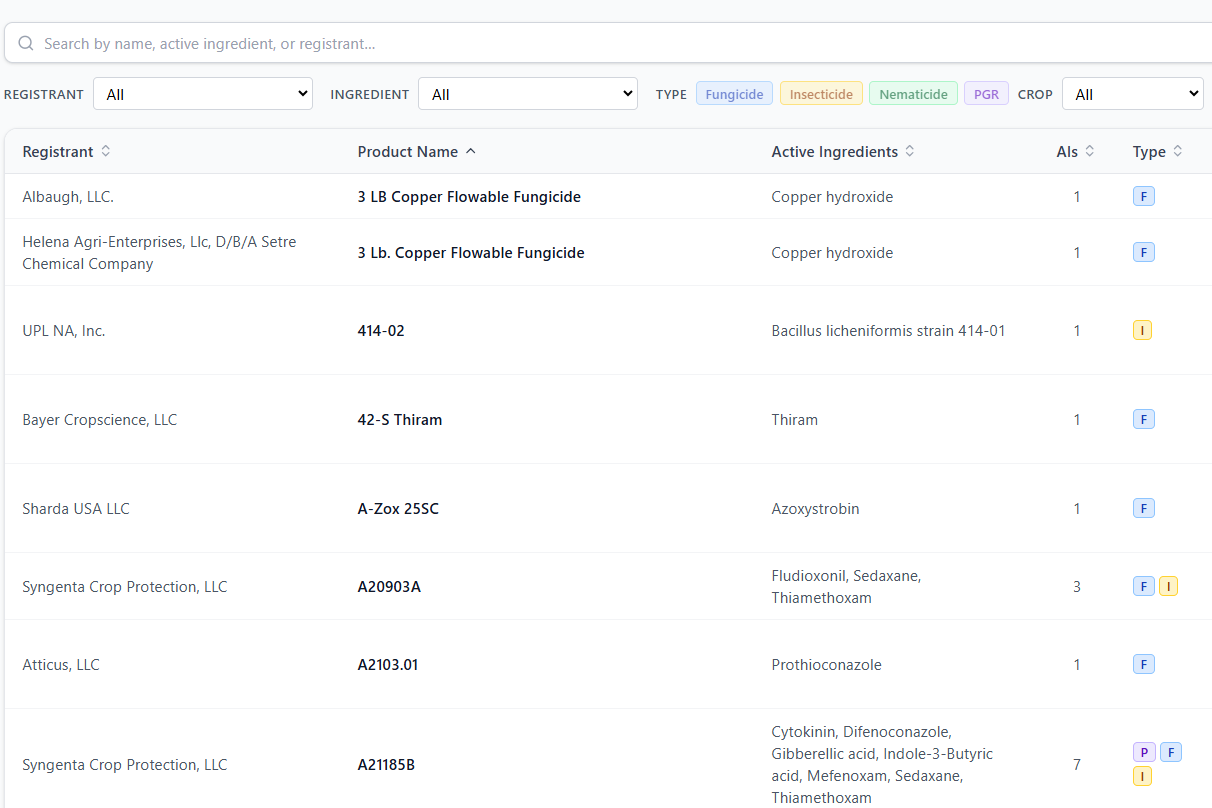Sort table by Registrant column
The height and width of the screenshot is (808, 1212).
click(67, 152)
